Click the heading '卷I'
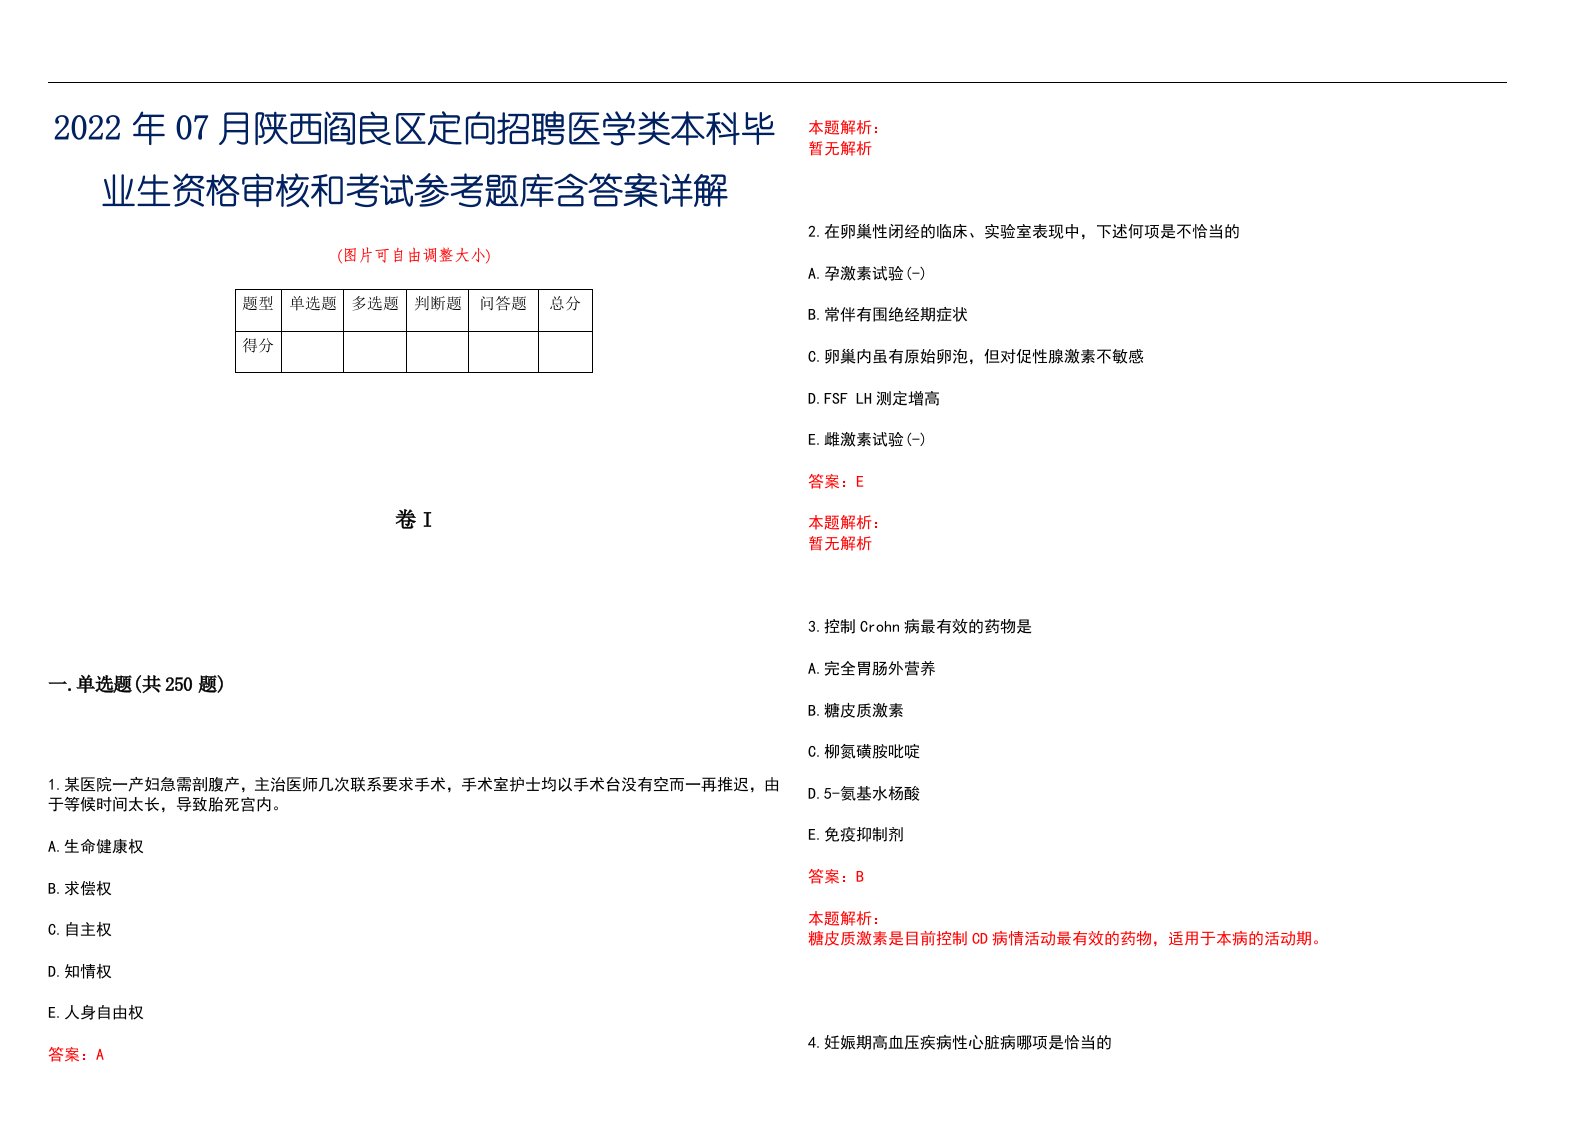 pyautogui.click(x=413, y=520)
